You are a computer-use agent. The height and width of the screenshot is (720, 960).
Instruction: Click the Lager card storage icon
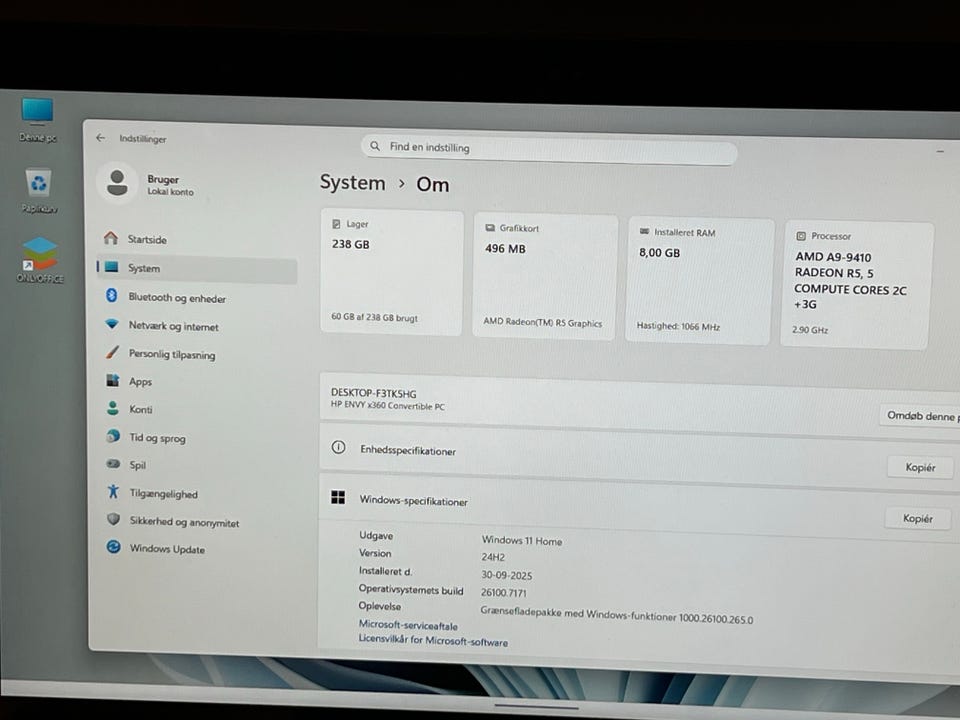pyautogui.click(x=336, y=224)
